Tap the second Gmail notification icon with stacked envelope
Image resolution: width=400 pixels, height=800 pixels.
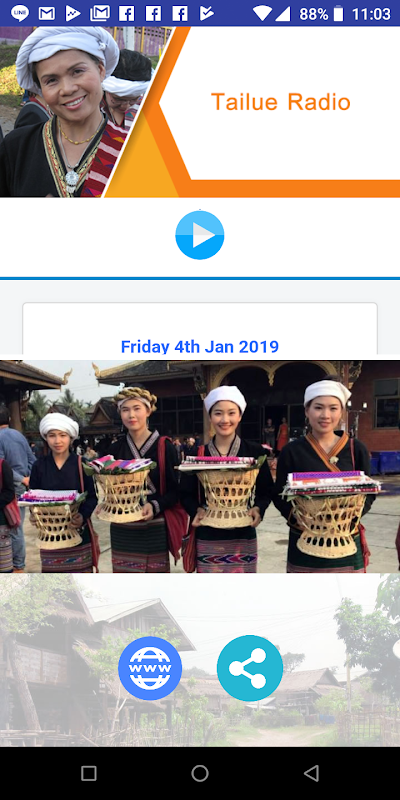coord(99,13)
